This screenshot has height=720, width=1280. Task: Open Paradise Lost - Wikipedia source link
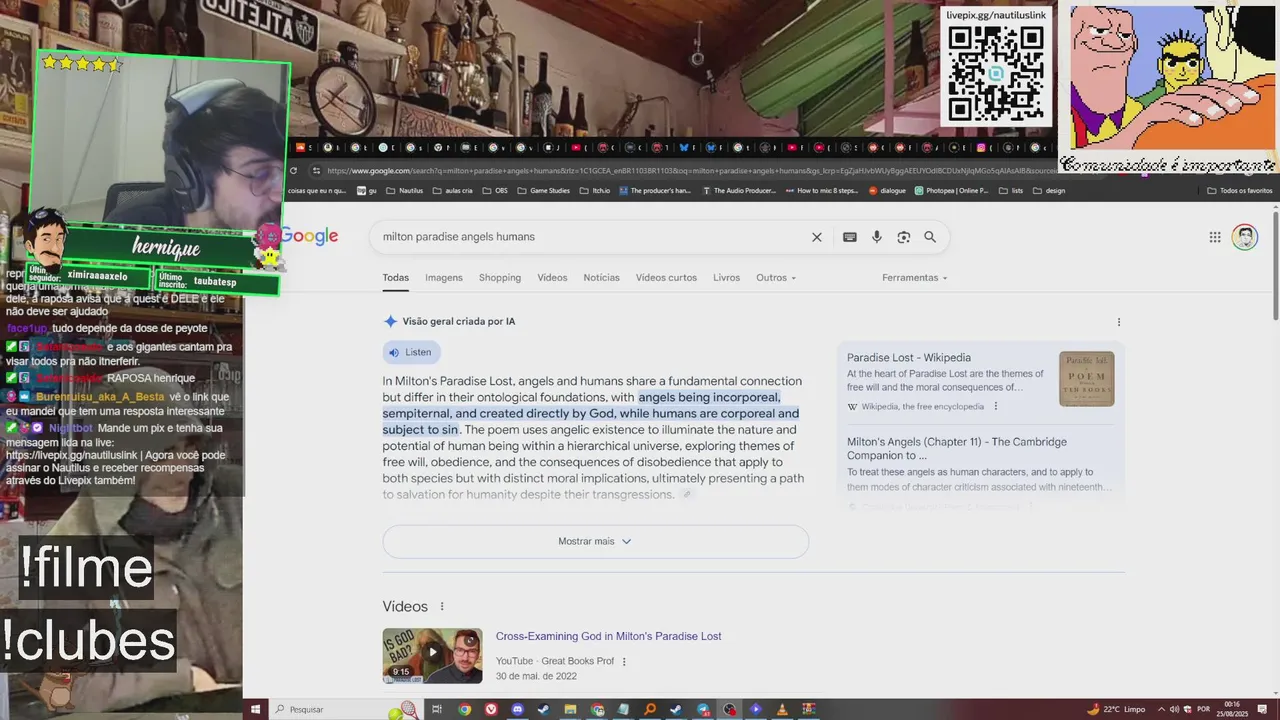pyautogui.click(x=909, y=357)
